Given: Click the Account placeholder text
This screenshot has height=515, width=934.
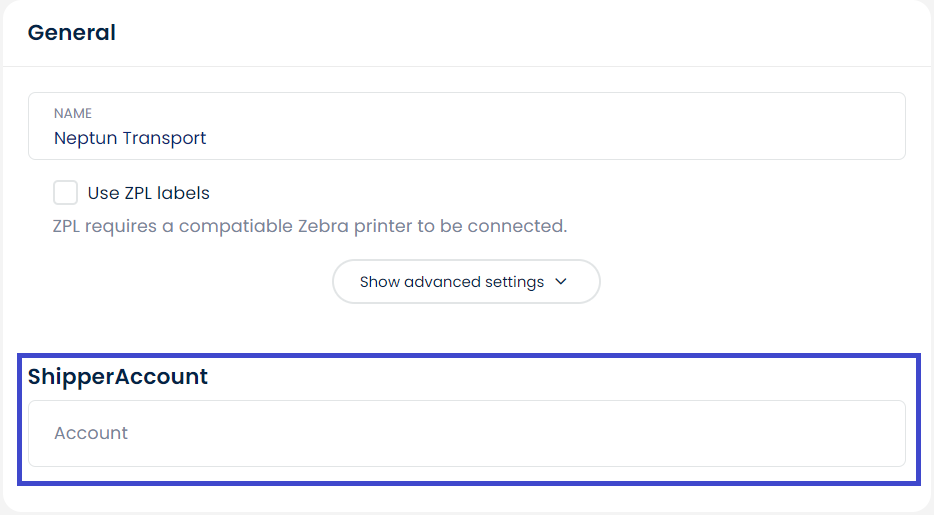Looking at the screenshot, I should tap(91, 434).
